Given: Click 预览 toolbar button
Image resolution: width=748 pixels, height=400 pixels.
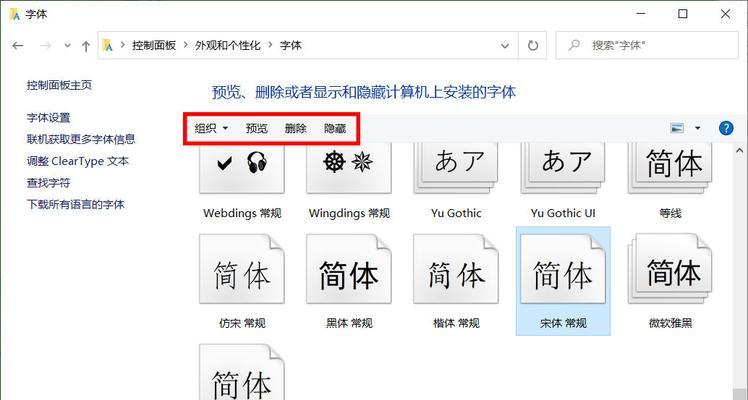Looking at the screenshot, I should click(257, 128).
